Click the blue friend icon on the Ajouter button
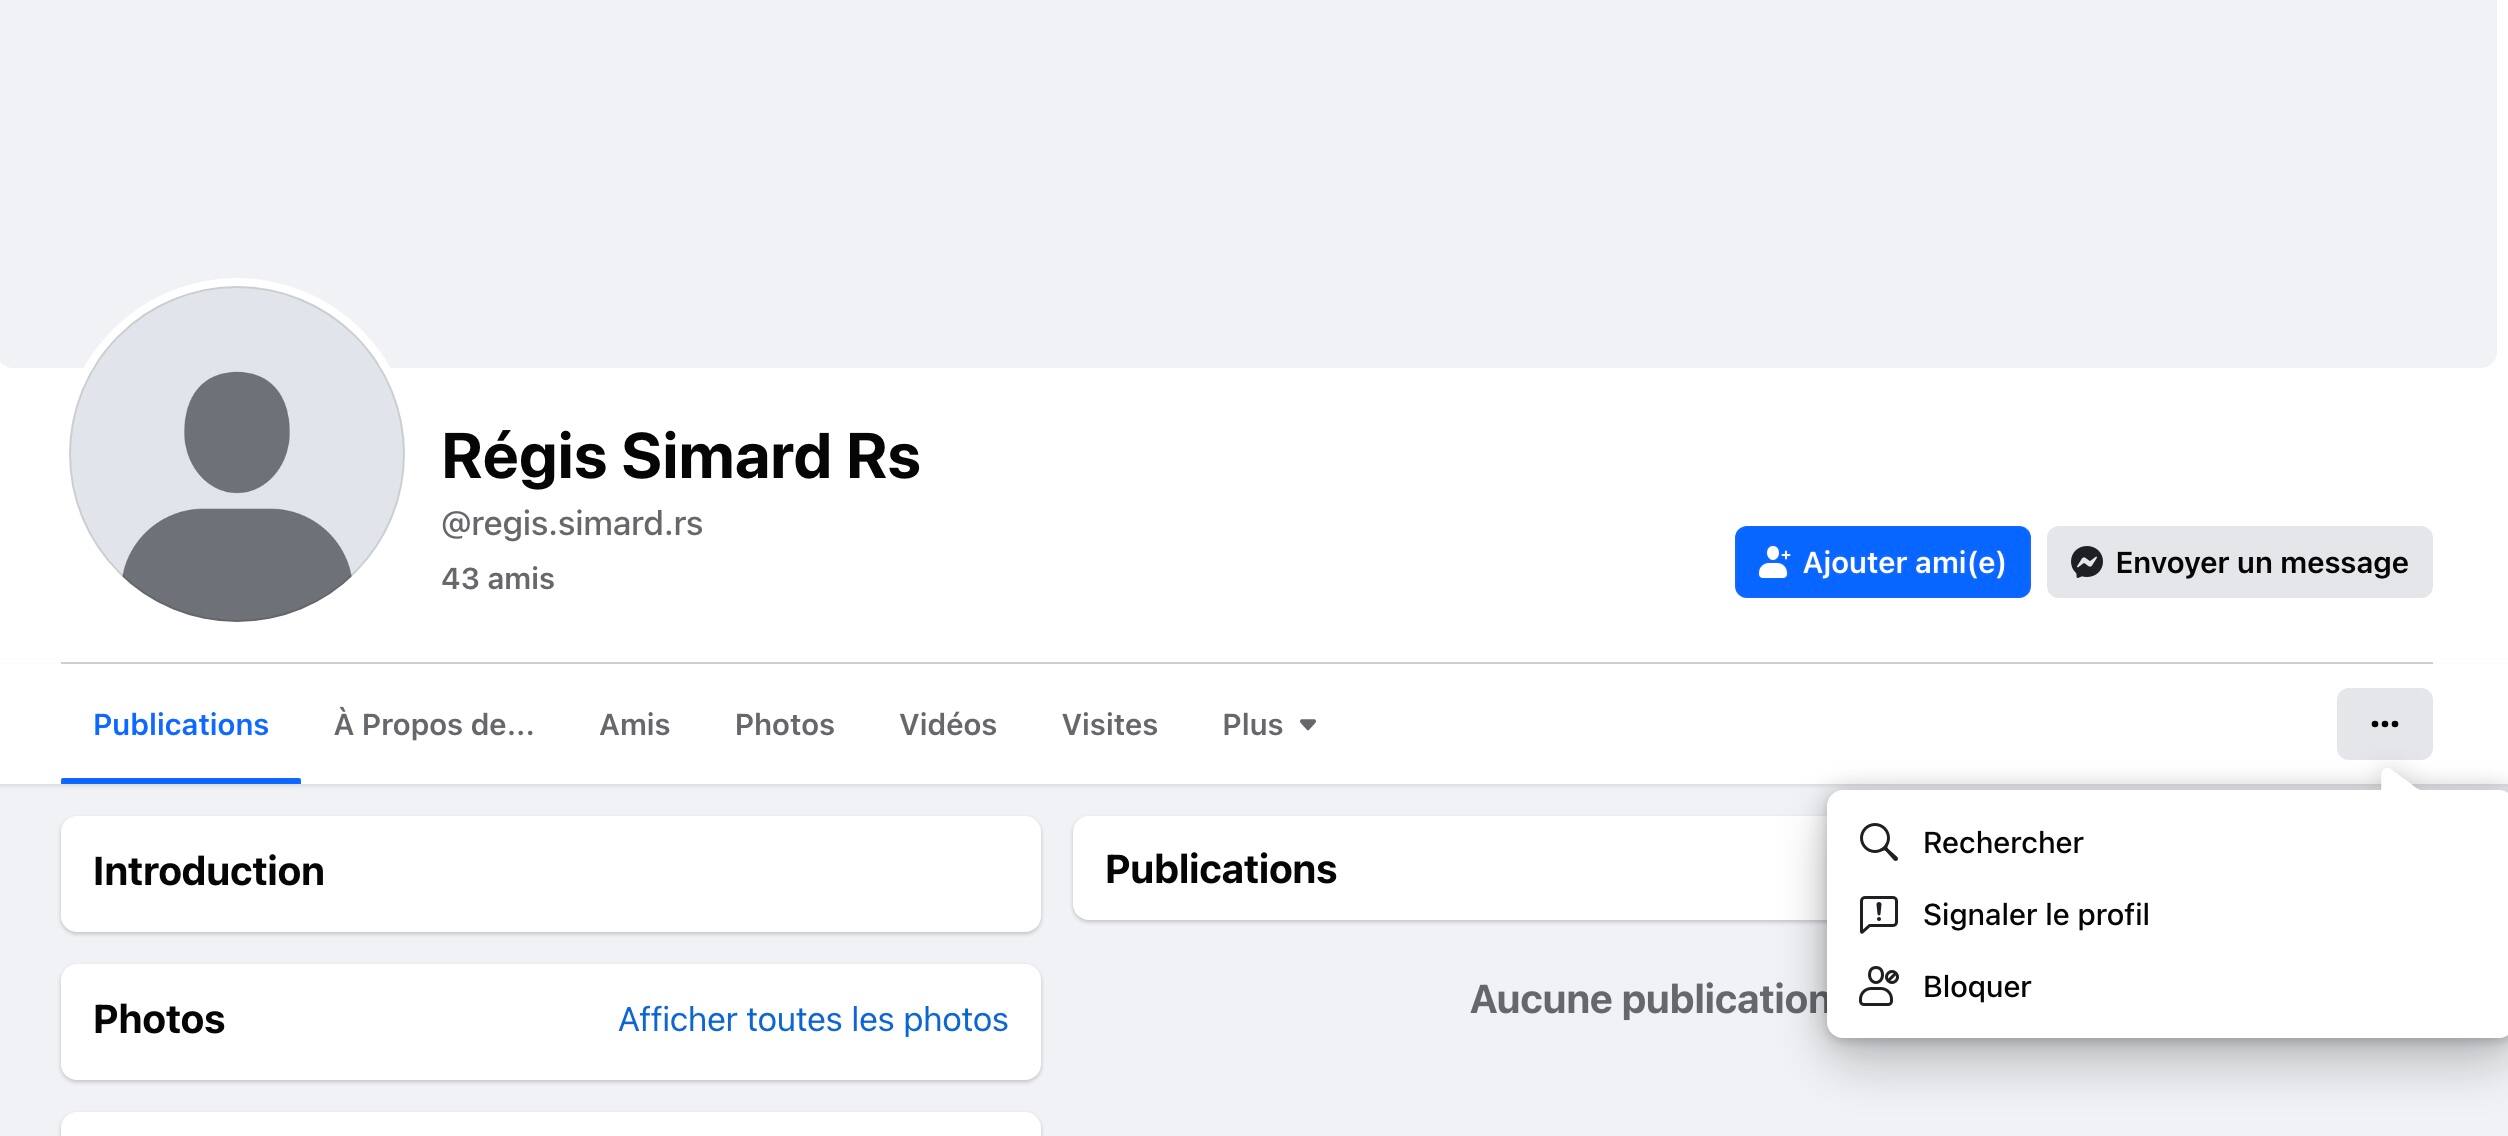The height and width of the screenshot is (1136, 2508). 1775,561
